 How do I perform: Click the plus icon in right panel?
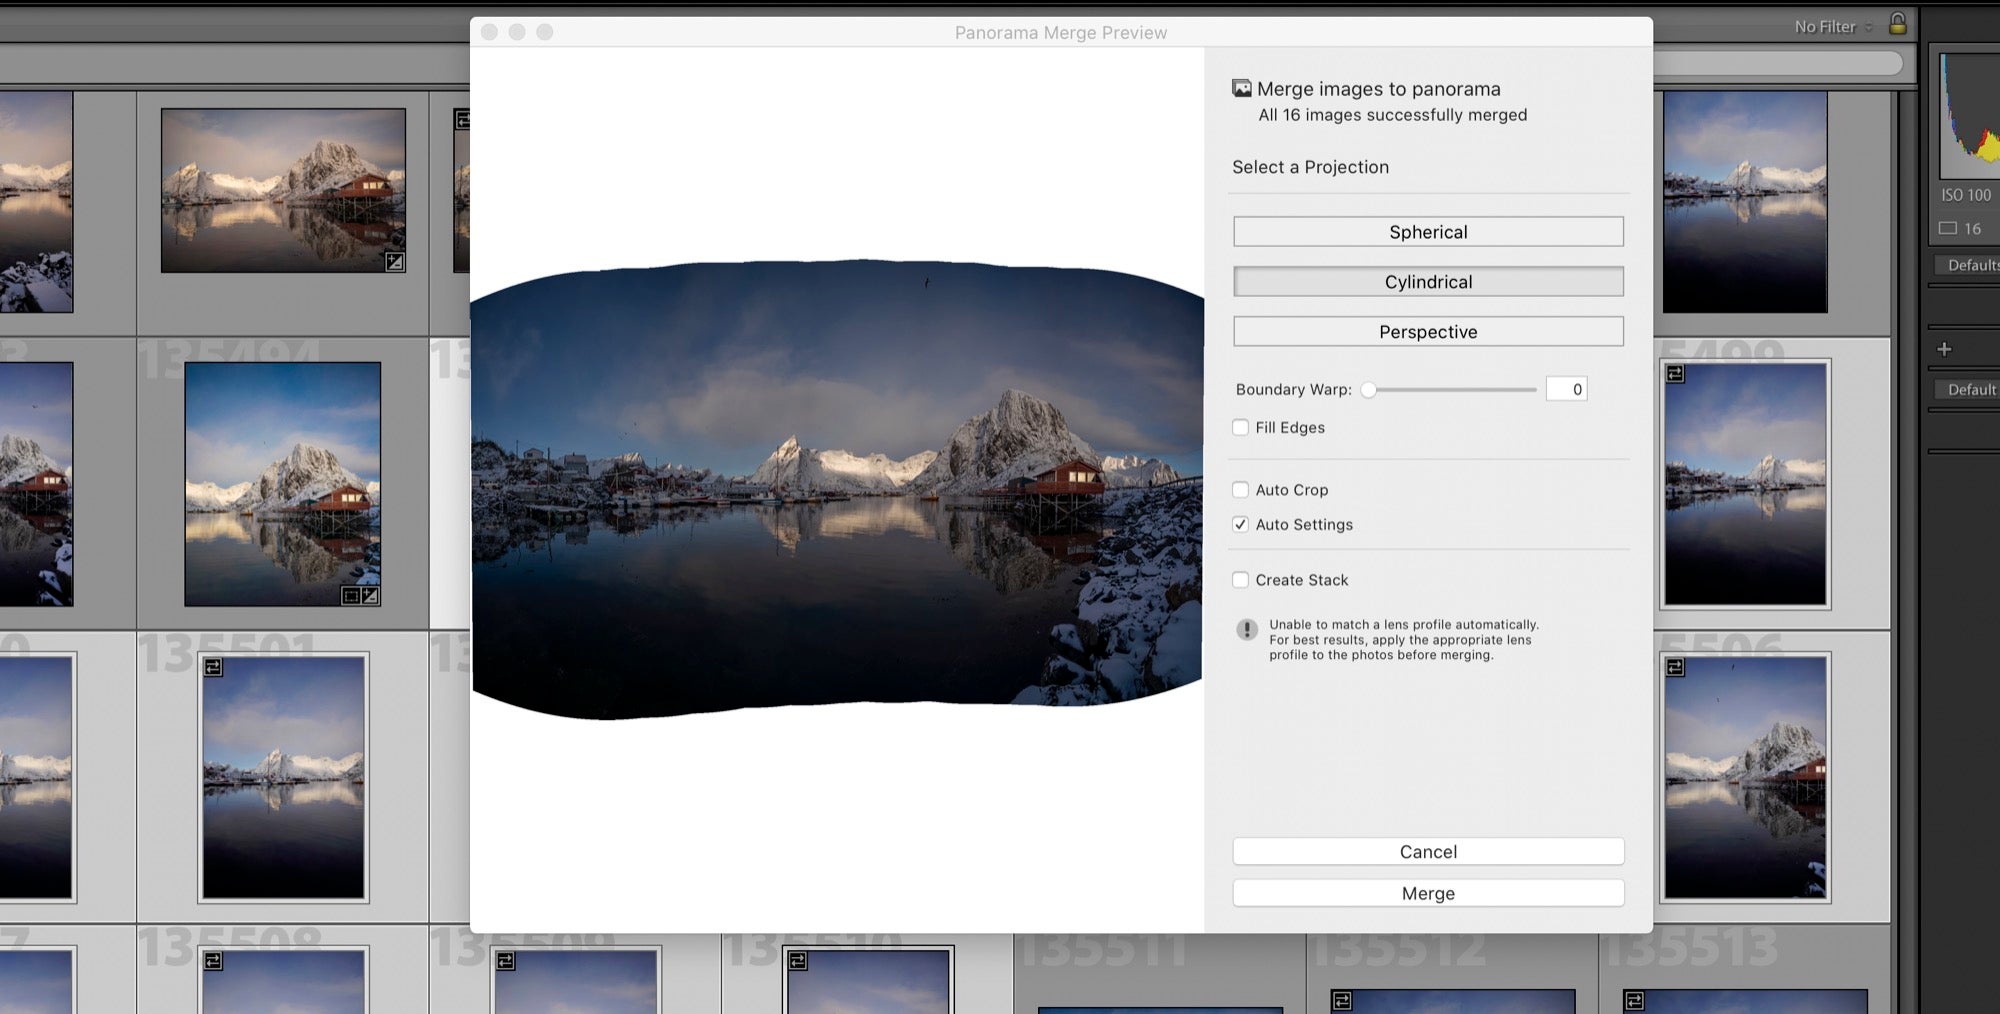point(1944,349)
